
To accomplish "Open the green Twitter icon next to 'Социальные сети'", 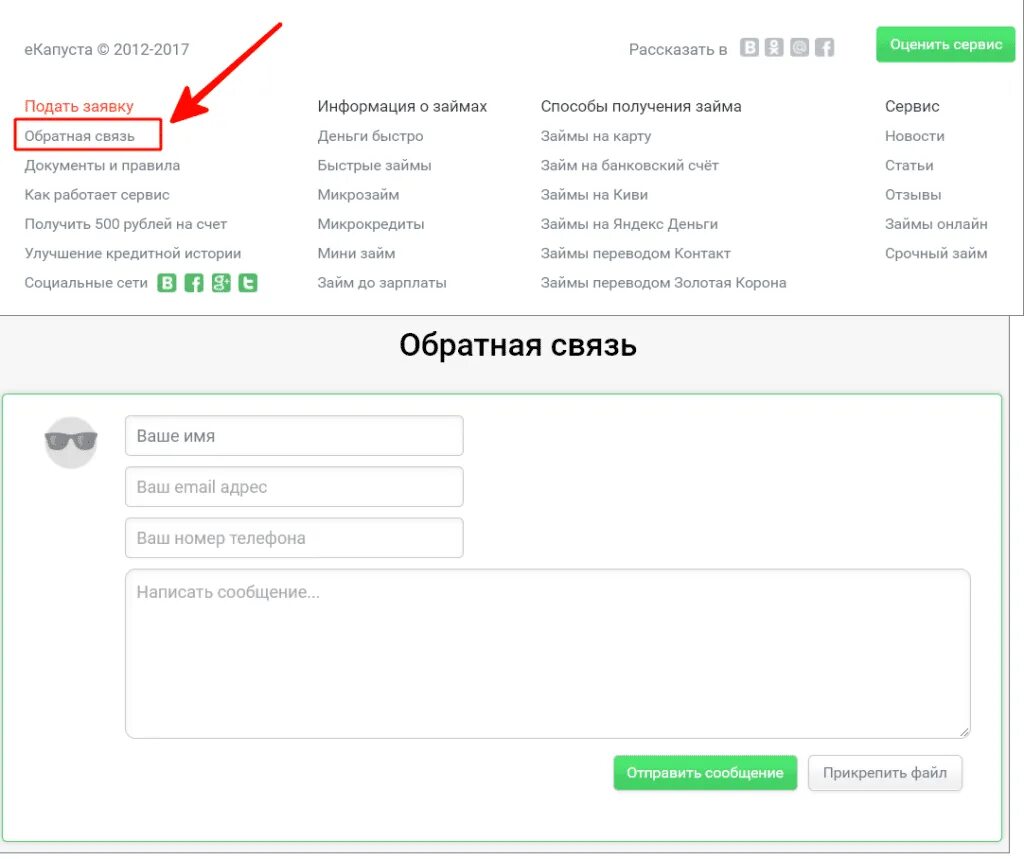I will click(x=247, y=283).
